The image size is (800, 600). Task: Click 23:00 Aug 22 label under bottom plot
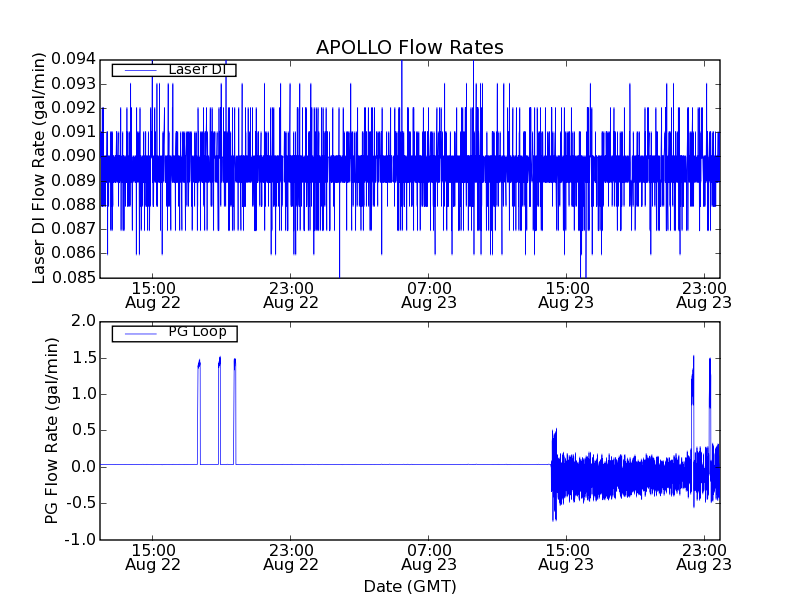[290, 556]
